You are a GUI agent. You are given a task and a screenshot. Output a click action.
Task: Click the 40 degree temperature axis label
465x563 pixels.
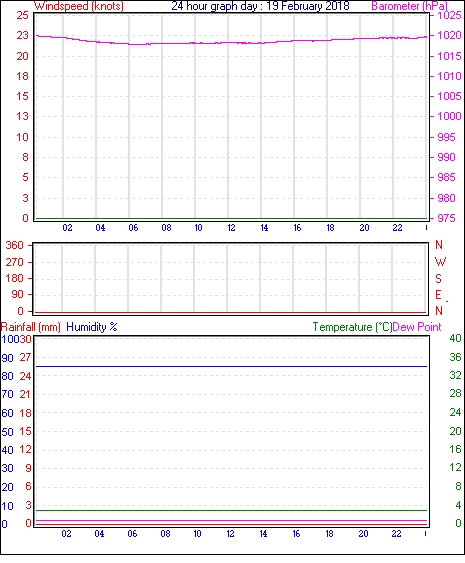pyautogui.click(x=455, y=338)
